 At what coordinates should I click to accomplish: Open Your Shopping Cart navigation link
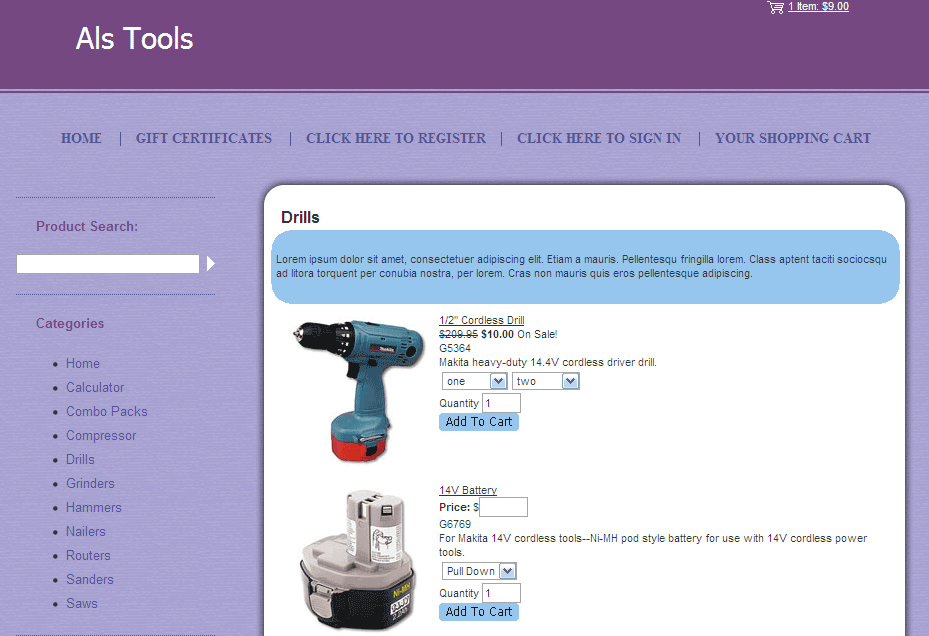click(793, 139)
